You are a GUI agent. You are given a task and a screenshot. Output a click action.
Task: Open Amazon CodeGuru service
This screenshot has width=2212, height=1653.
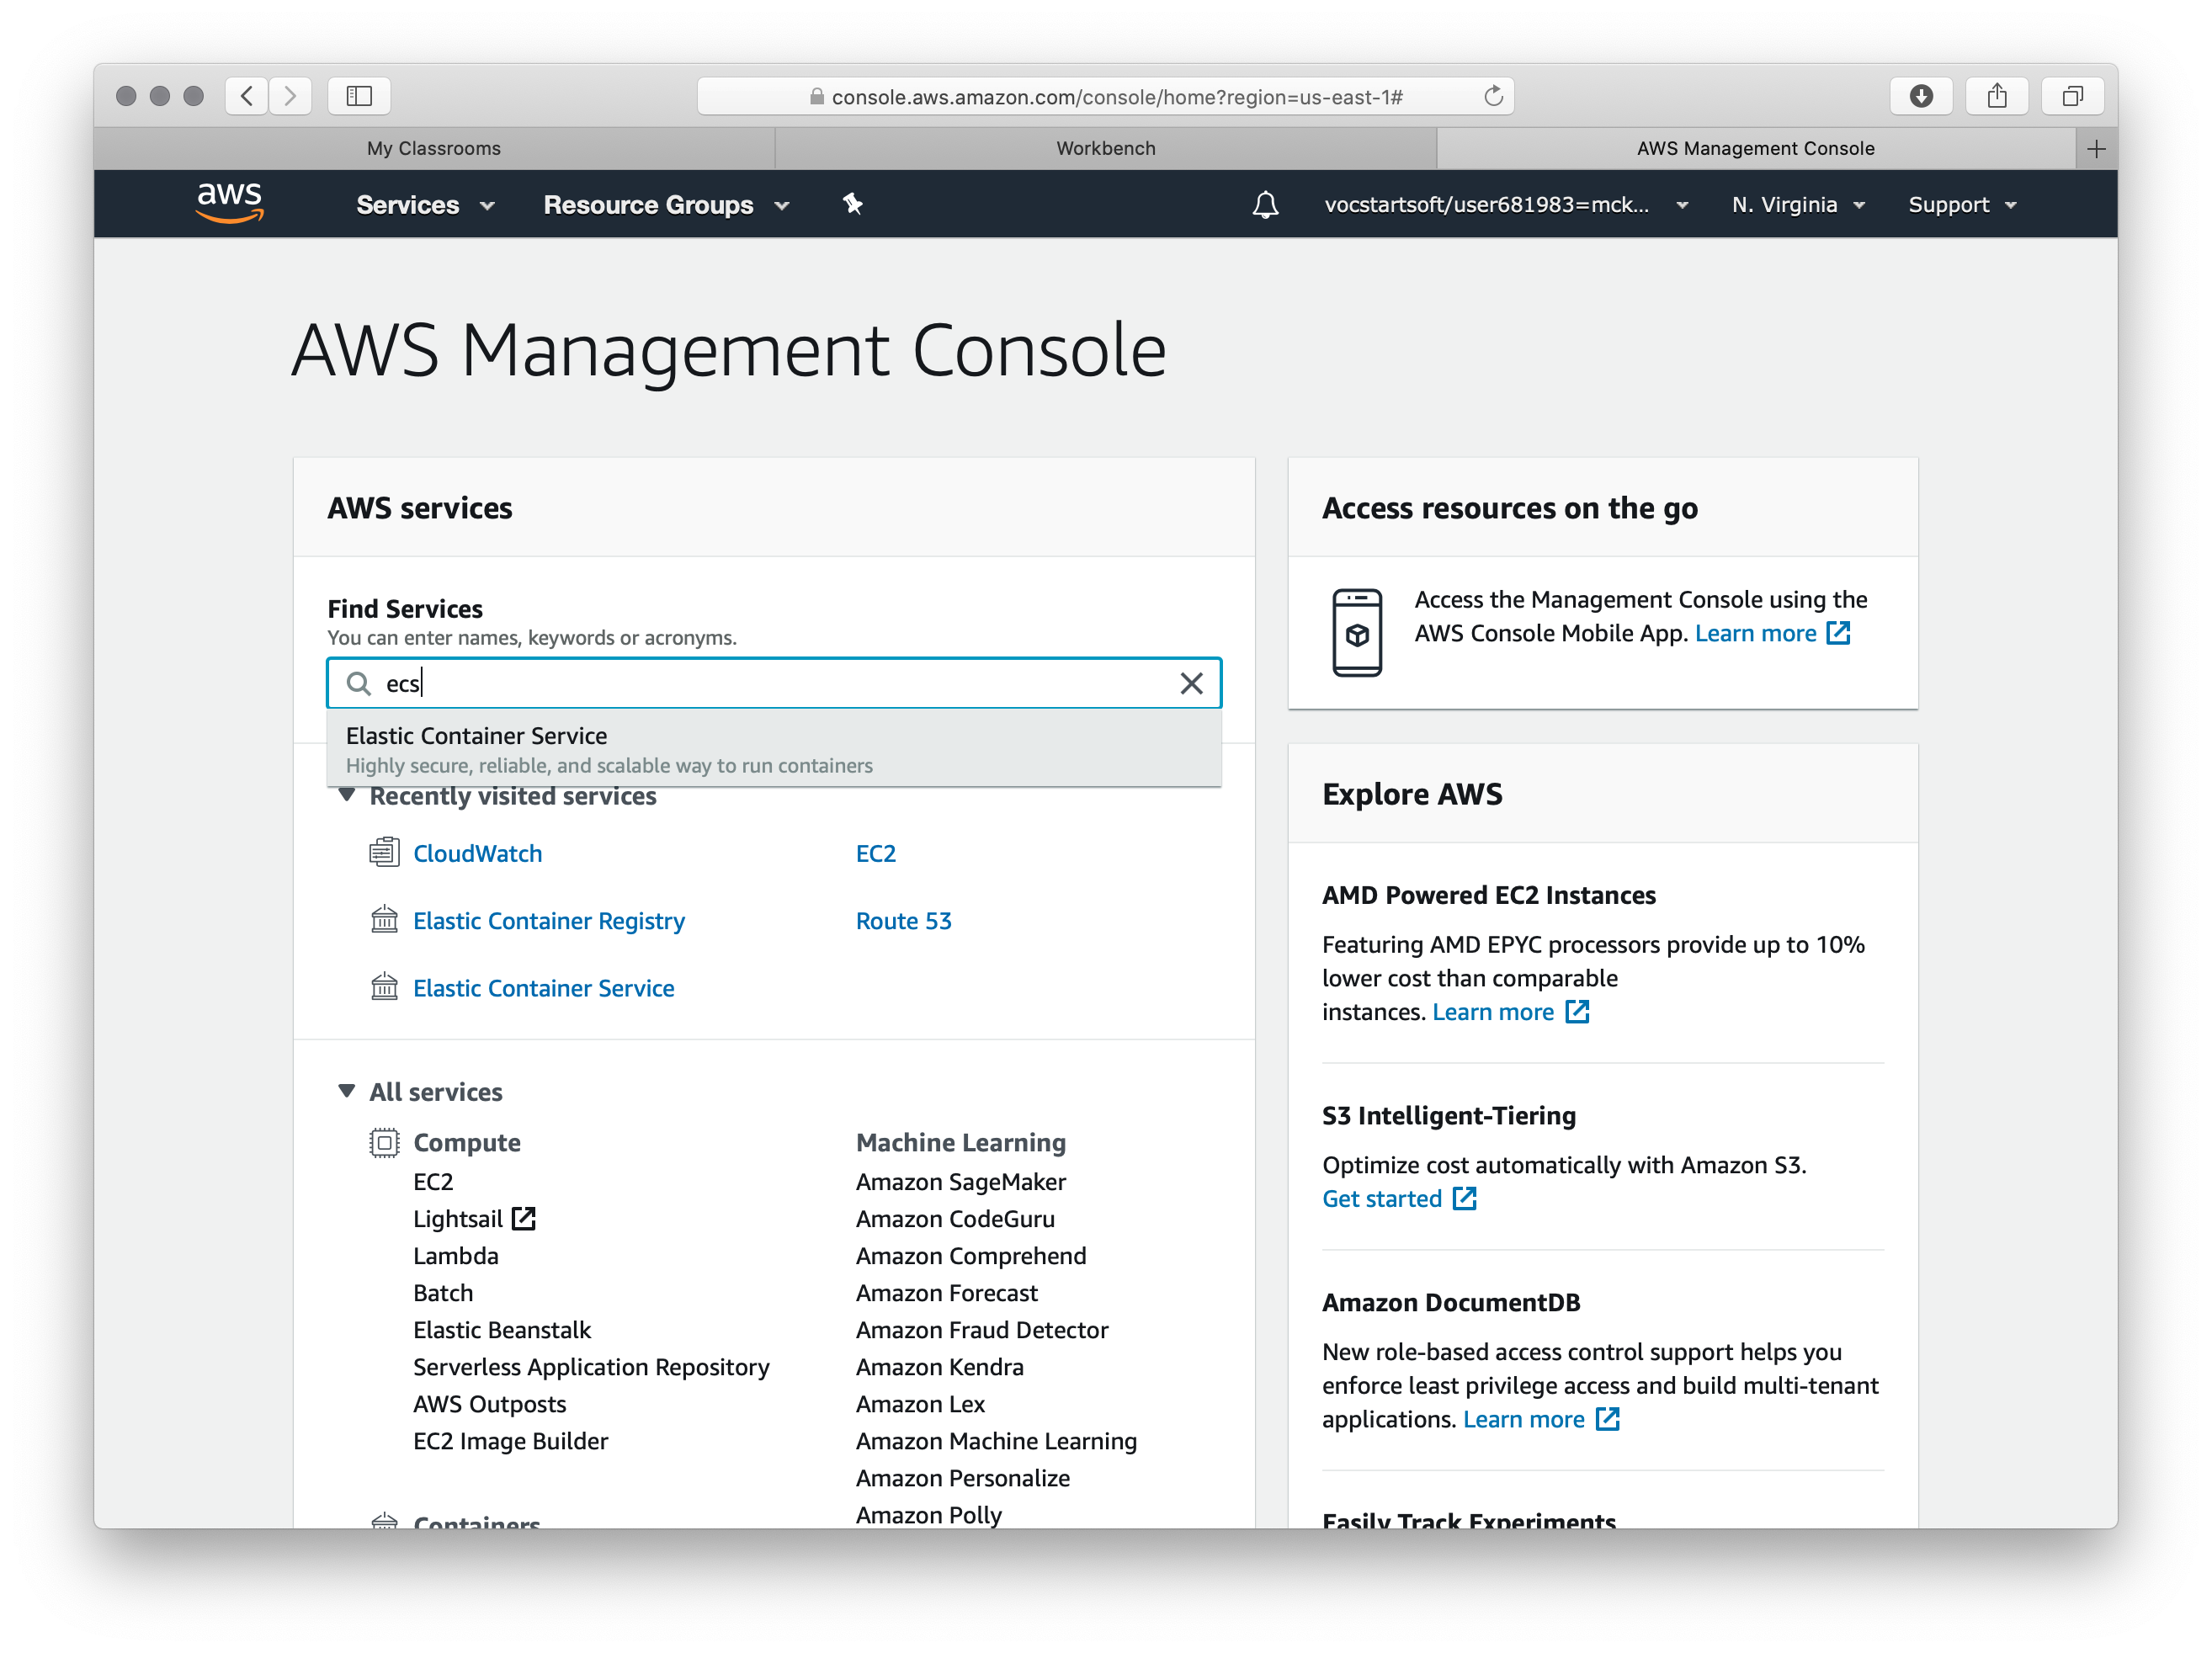pyautogui.click(x=956, y=1218)
